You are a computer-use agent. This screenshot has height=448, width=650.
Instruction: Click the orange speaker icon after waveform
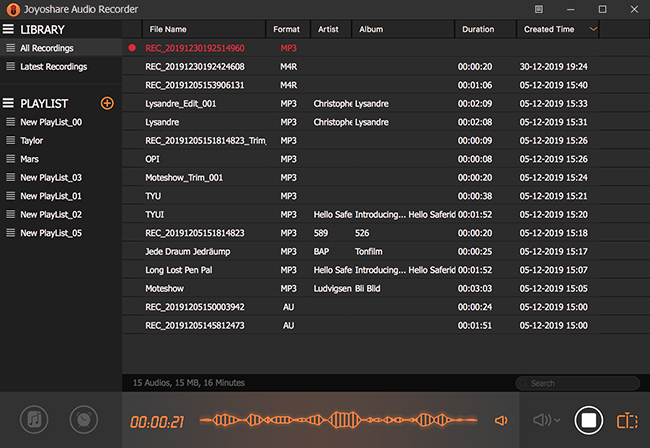tap(502, 421)
